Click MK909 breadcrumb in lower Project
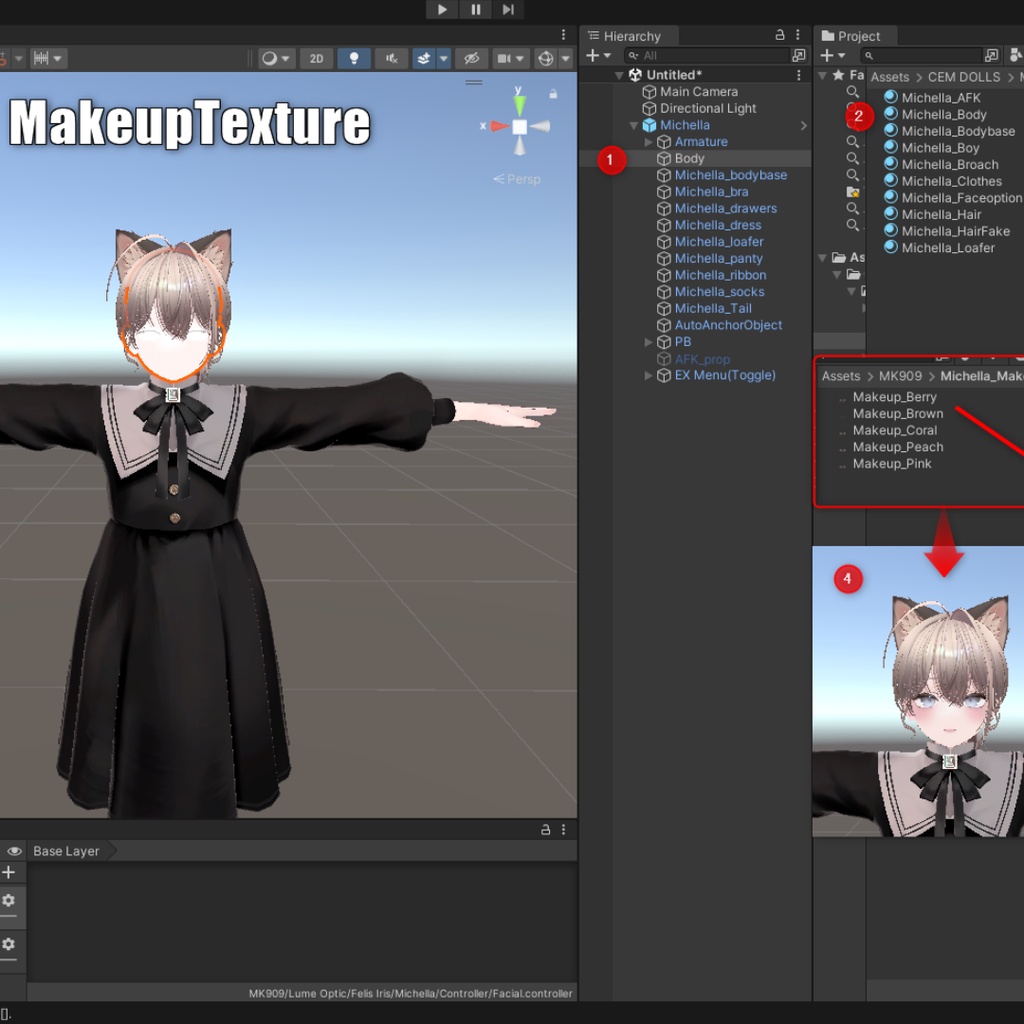The width and height of the screenshot is (1024, 1024). click(900, 376)
